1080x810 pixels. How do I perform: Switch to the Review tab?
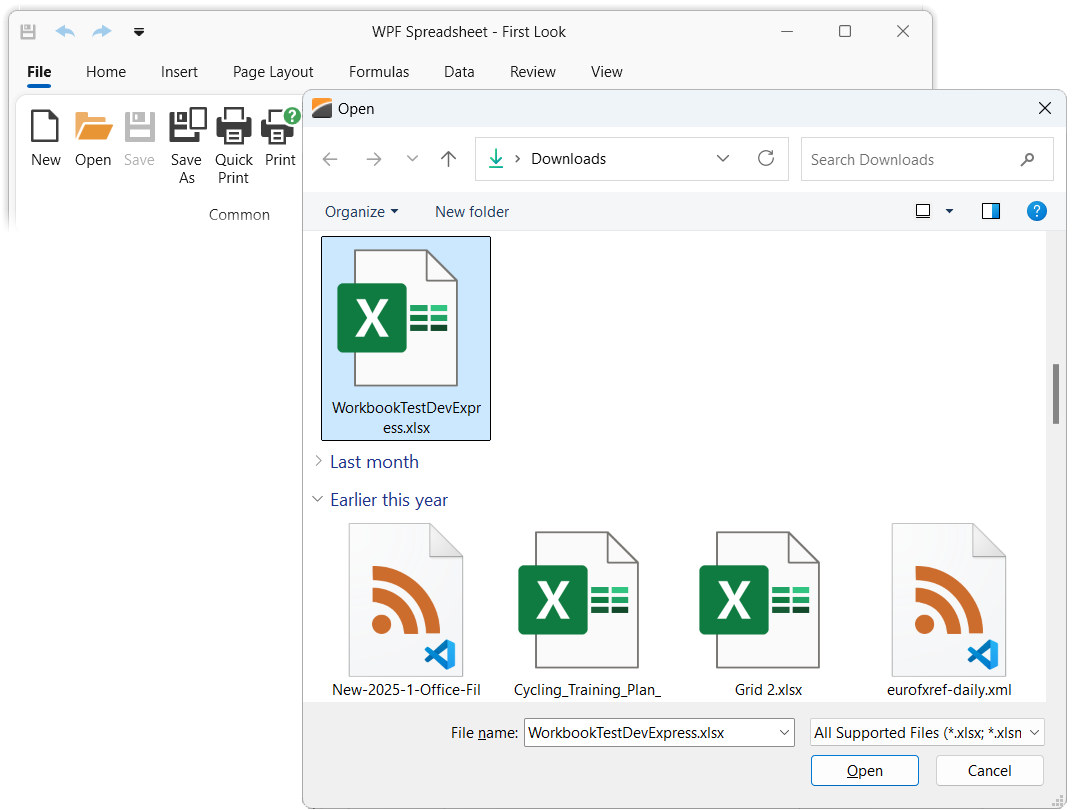click(532, 72)
